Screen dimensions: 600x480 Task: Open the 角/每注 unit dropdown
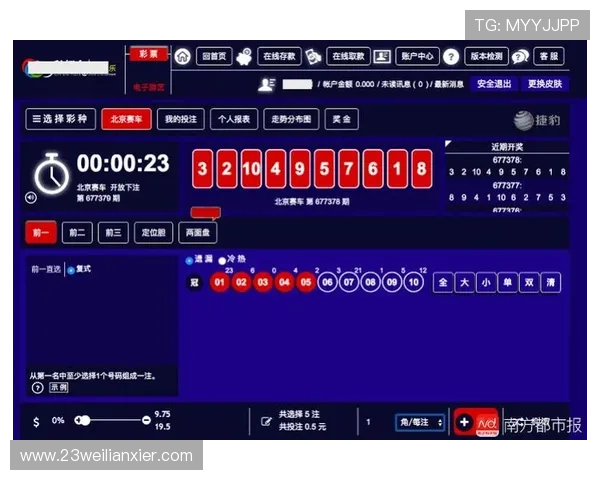420,422
